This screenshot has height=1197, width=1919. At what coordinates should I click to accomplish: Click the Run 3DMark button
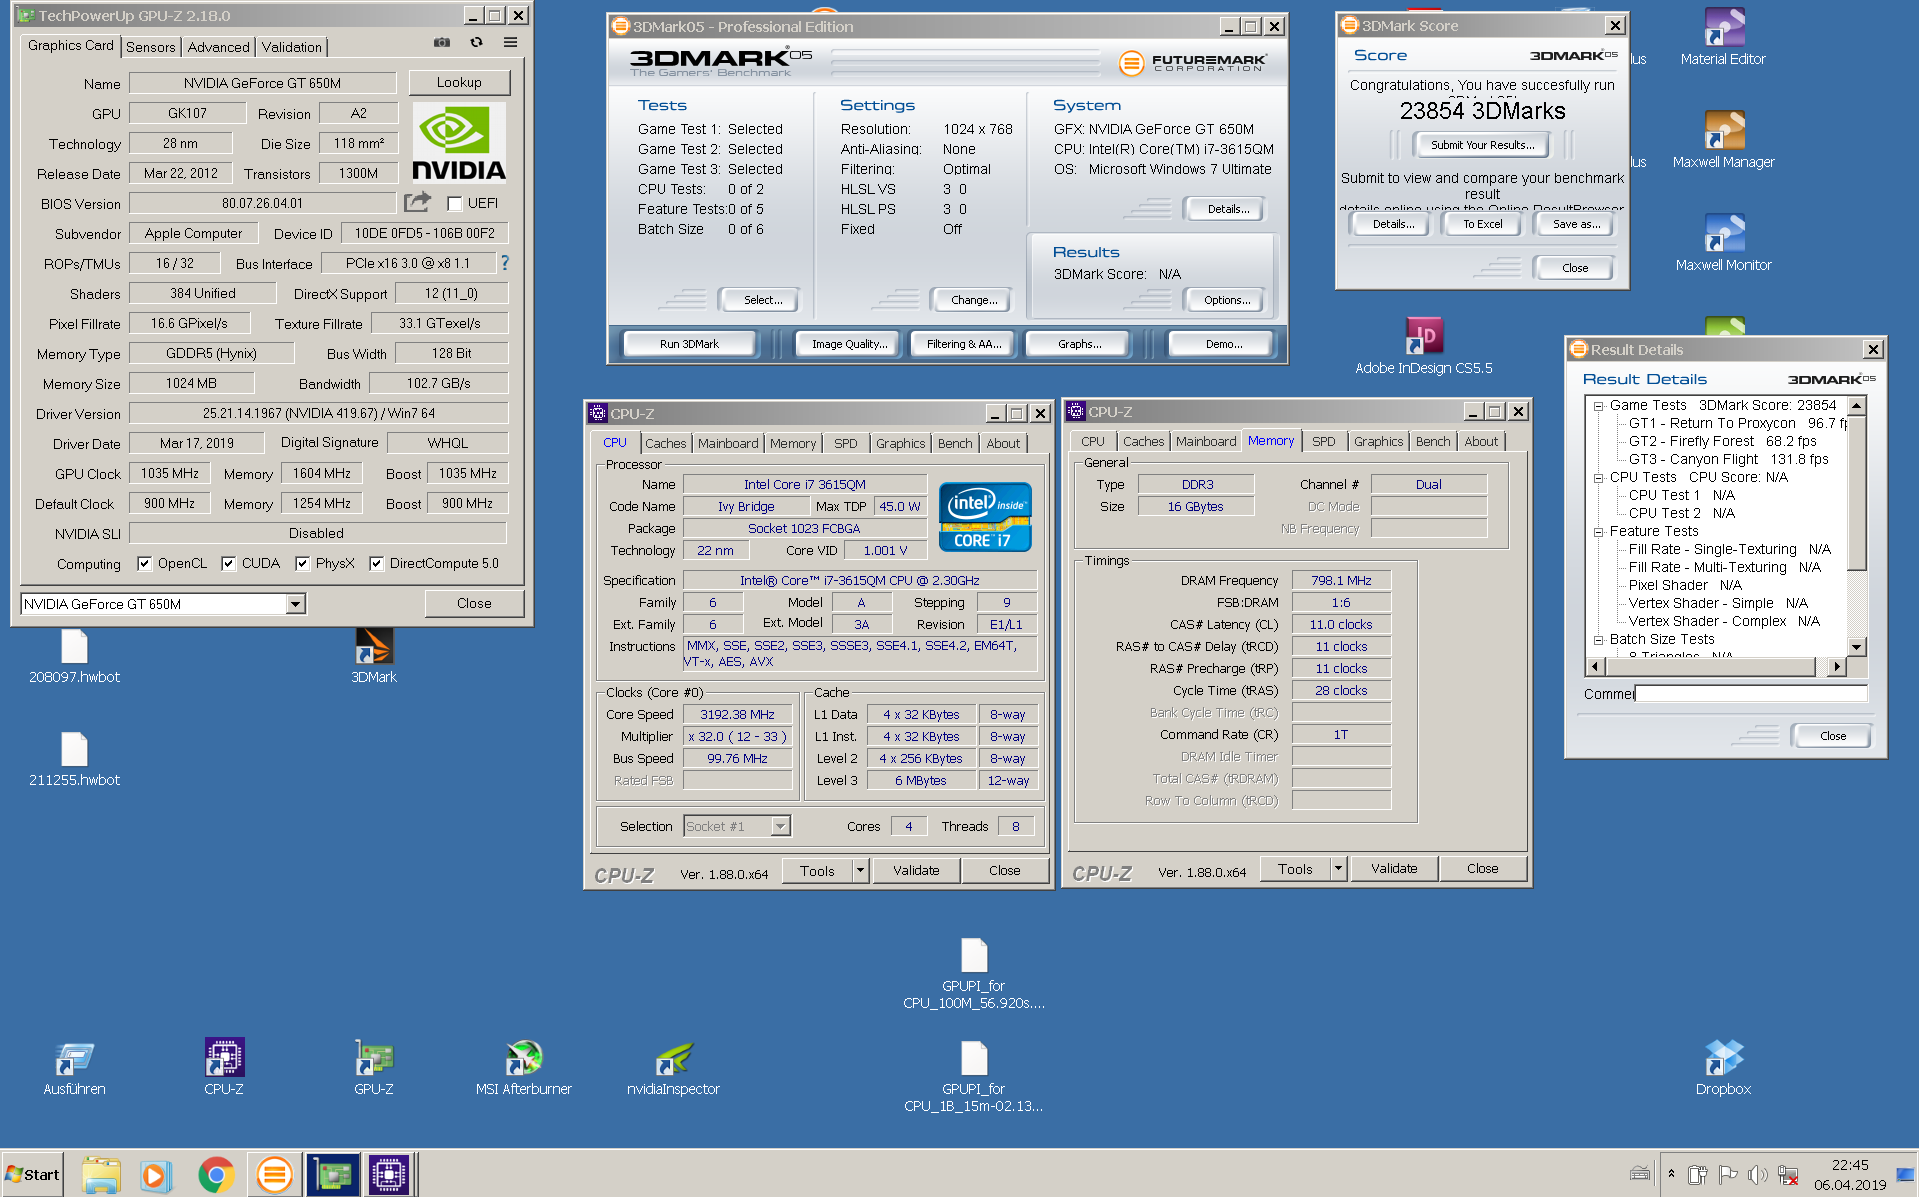689,344
